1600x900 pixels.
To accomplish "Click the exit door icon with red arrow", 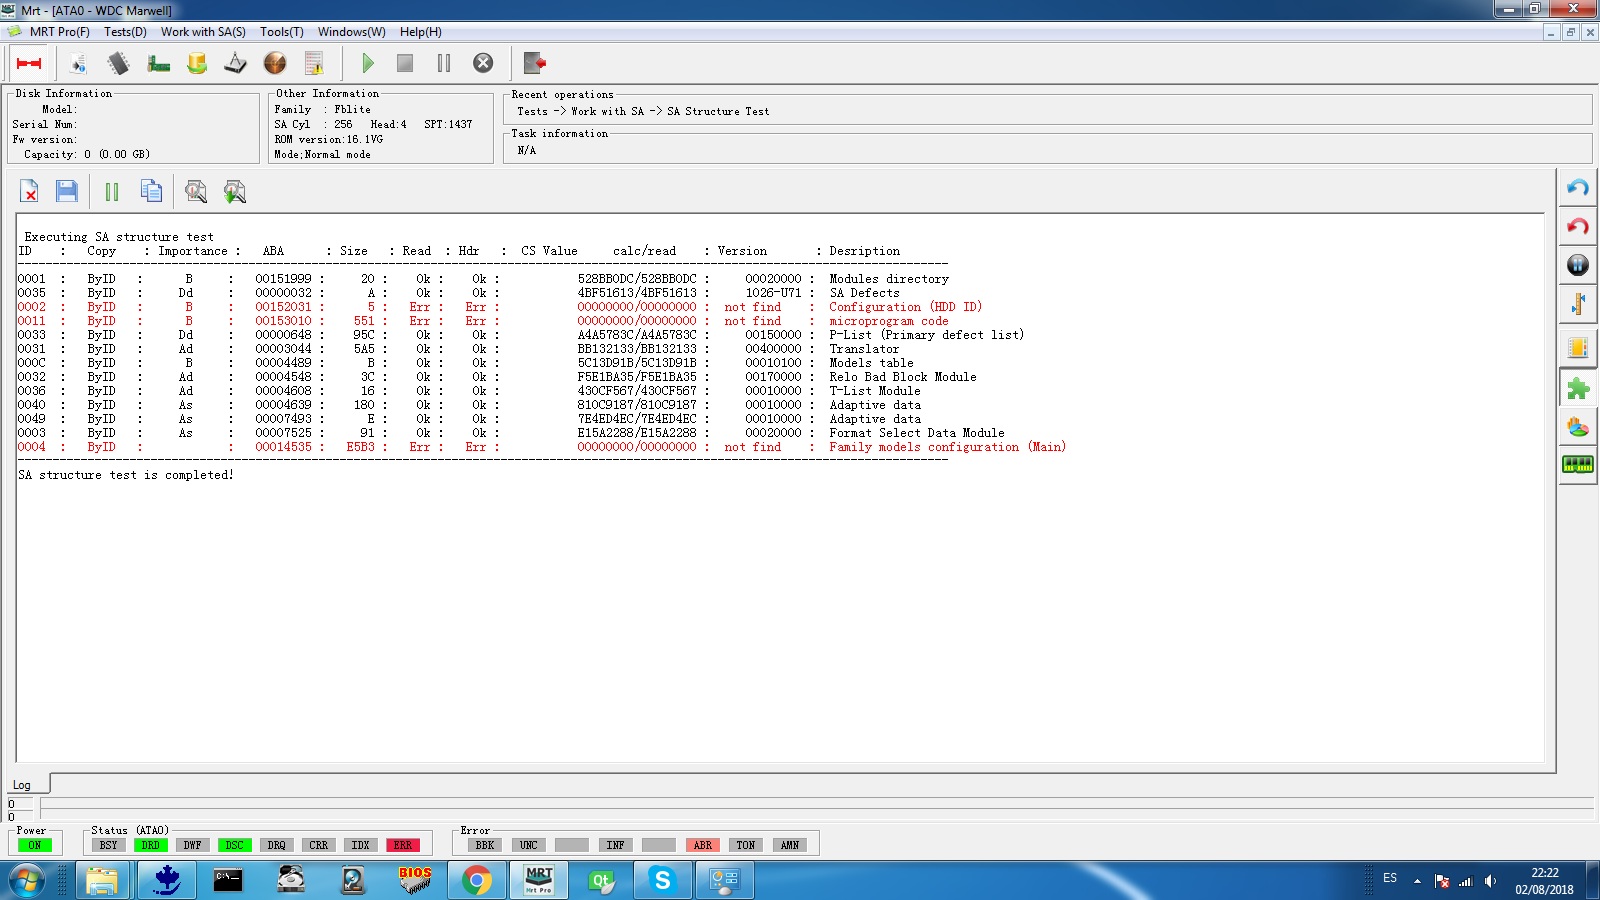I will point(535,63).
